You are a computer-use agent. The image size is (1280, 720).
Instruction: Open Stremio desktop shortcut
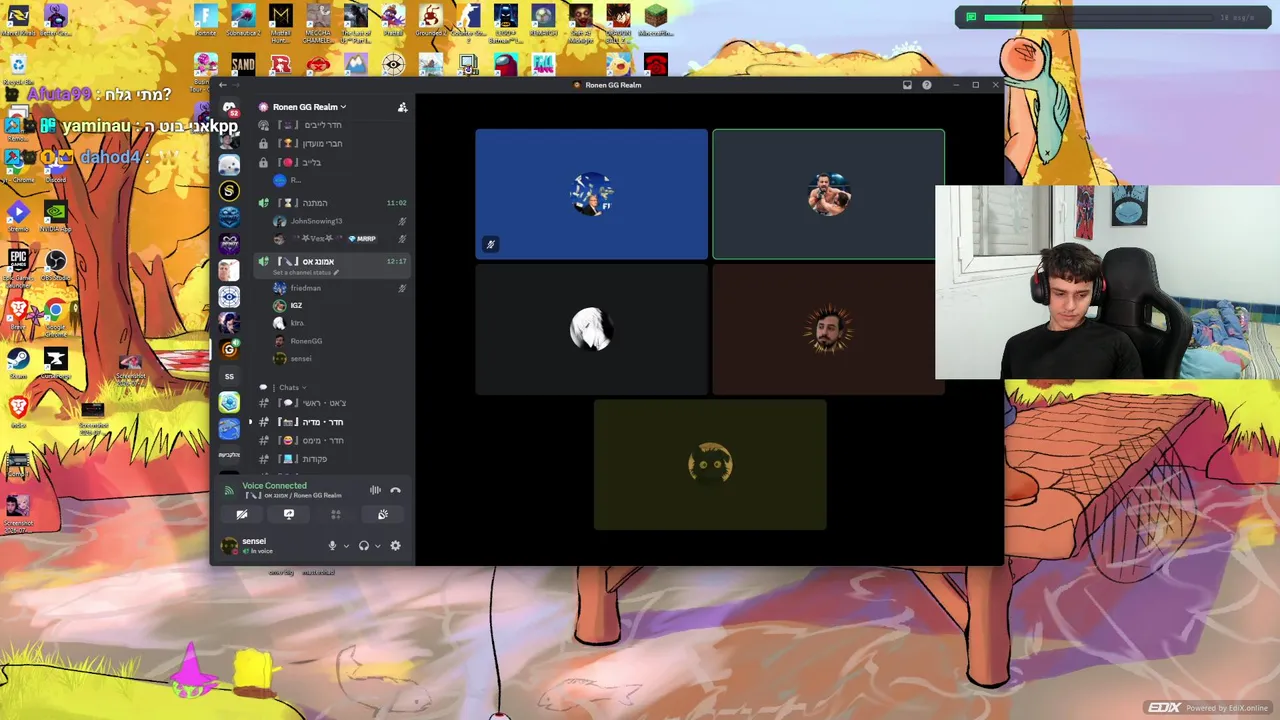click(18, 216)
